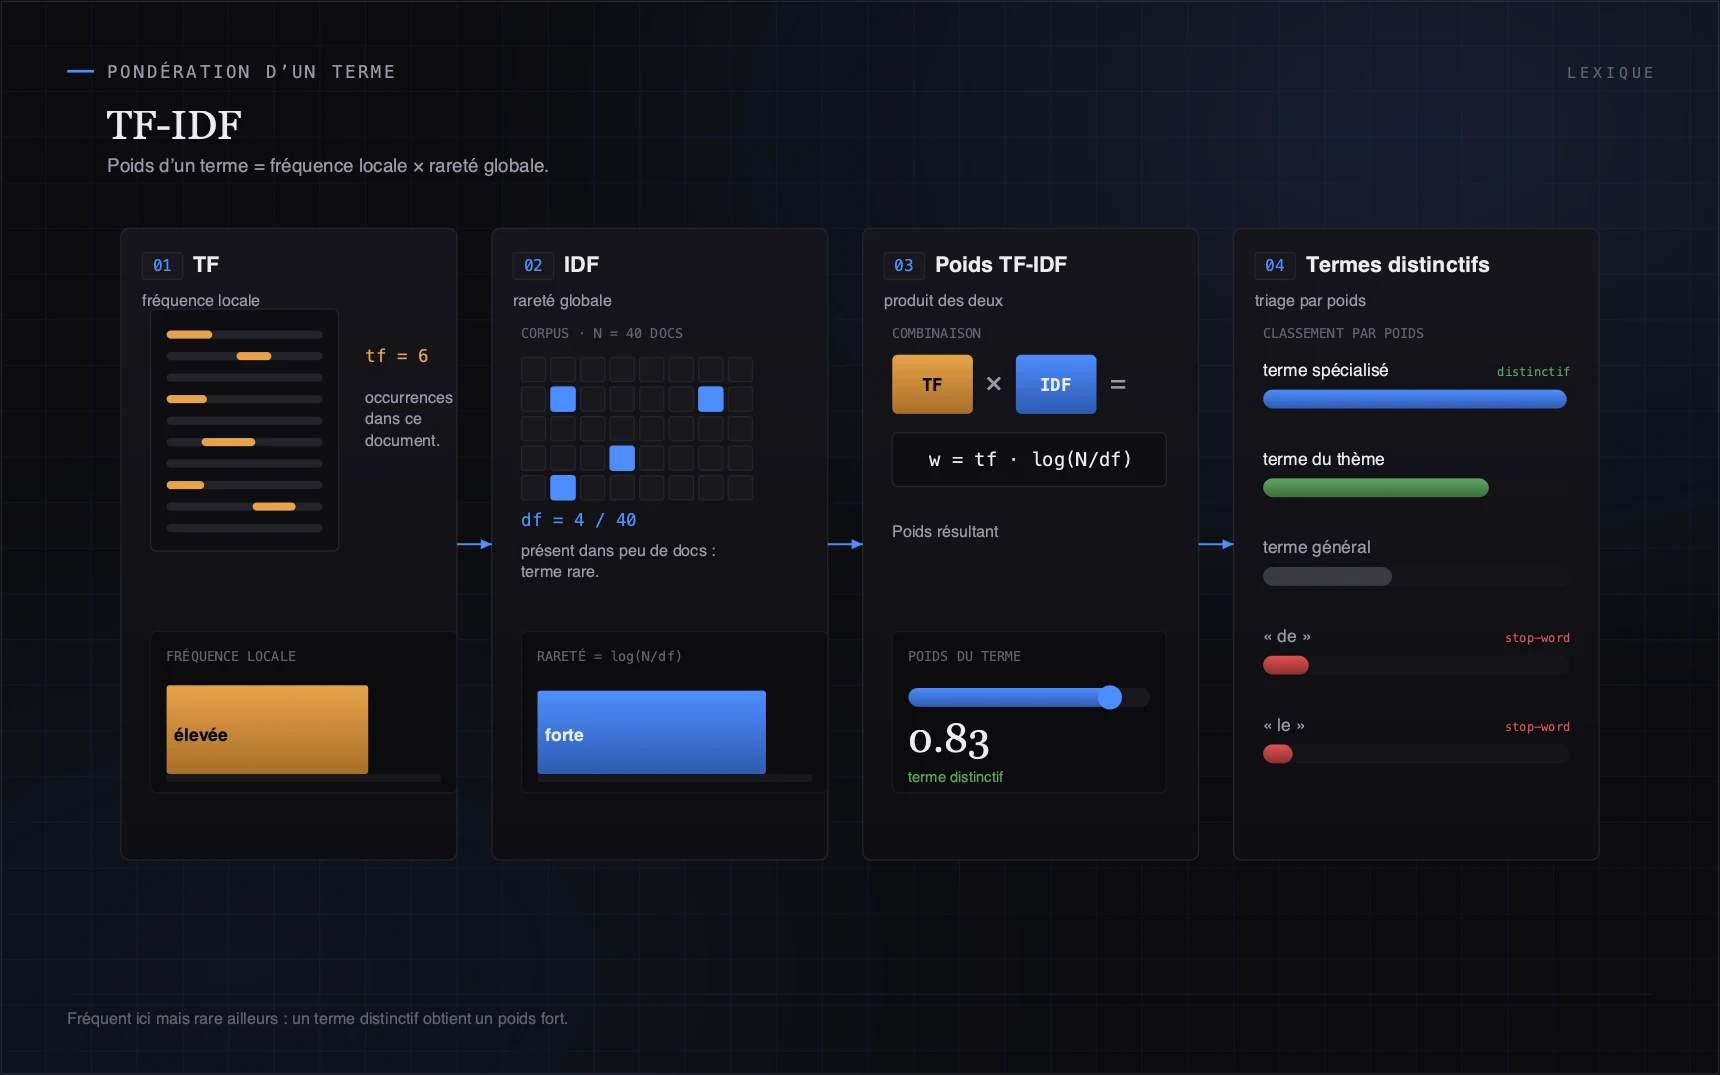The width and height of the screenshot is (1720, 1075).
Task: Click the orange TF block
Action: (x=932, y=384)
